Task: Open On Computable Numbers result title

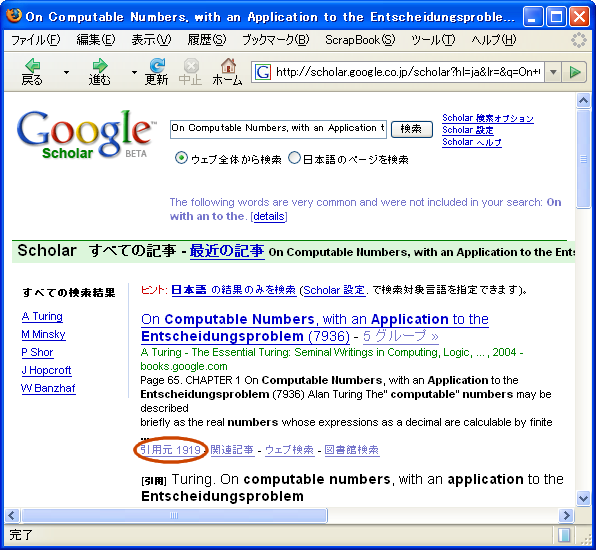Action: [x=315, y=327]
